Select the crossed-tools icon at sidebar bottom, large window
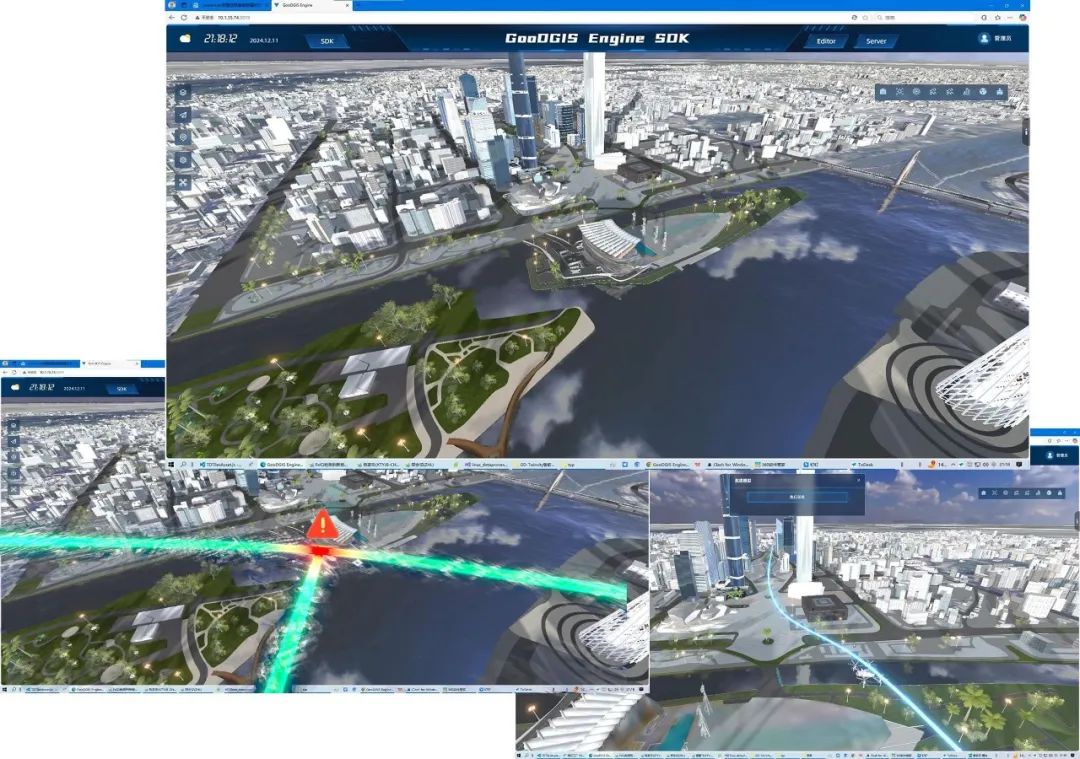 point(183,183)
